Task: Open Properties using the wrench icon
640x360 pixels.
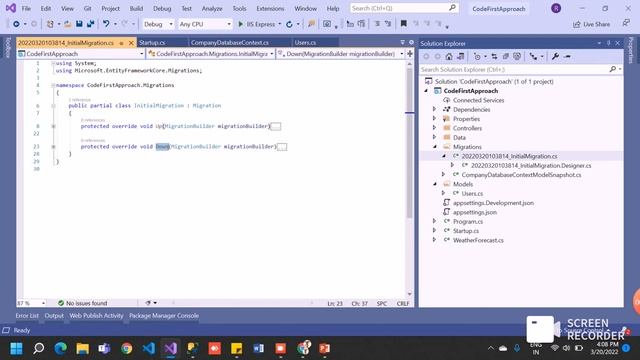Action: pos(555,57)
